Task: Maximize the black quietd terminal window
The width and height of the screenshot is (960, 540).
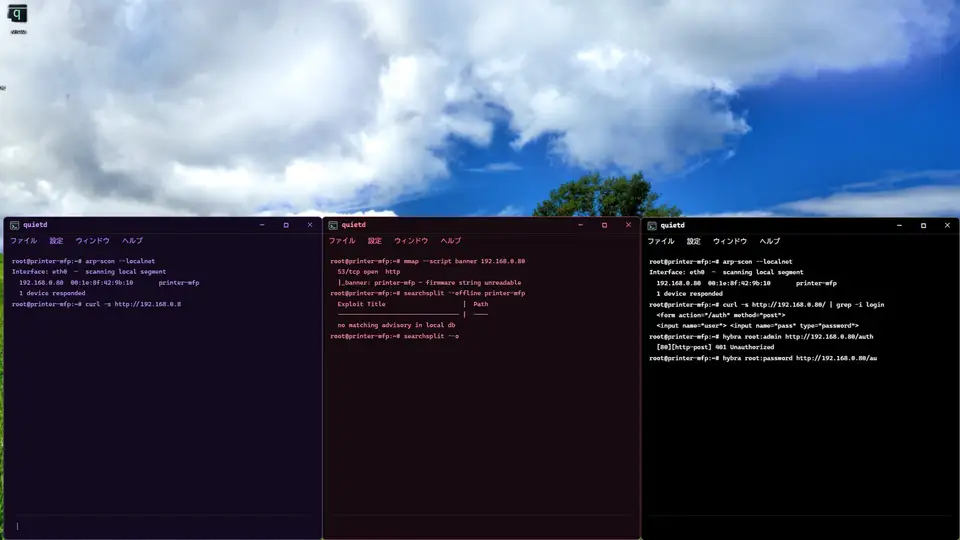Action: [923, 226]
